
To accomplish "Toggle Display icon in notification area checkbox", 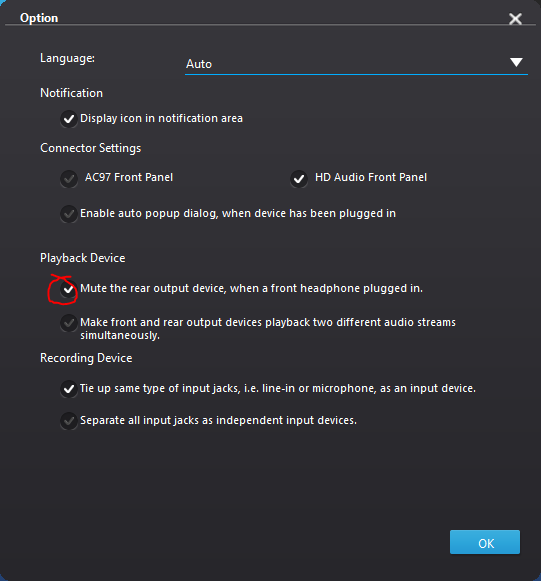I will pos(69,119).
